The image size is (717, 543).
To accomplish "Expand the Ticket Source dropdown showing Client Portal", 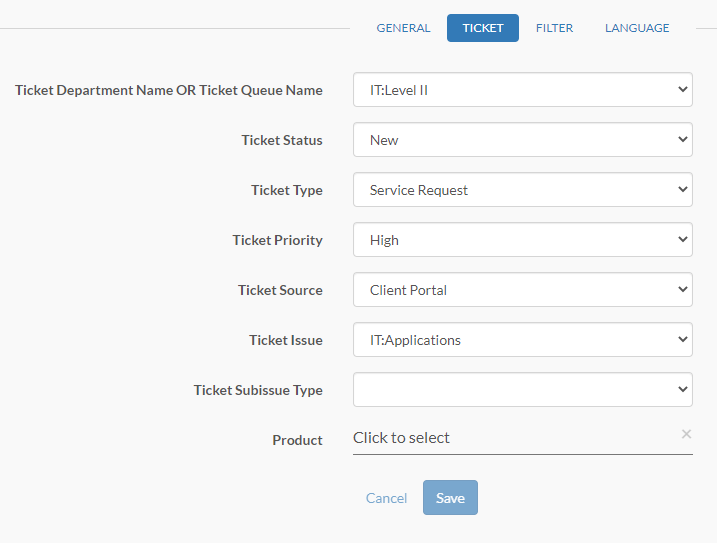I will [523, 290].
